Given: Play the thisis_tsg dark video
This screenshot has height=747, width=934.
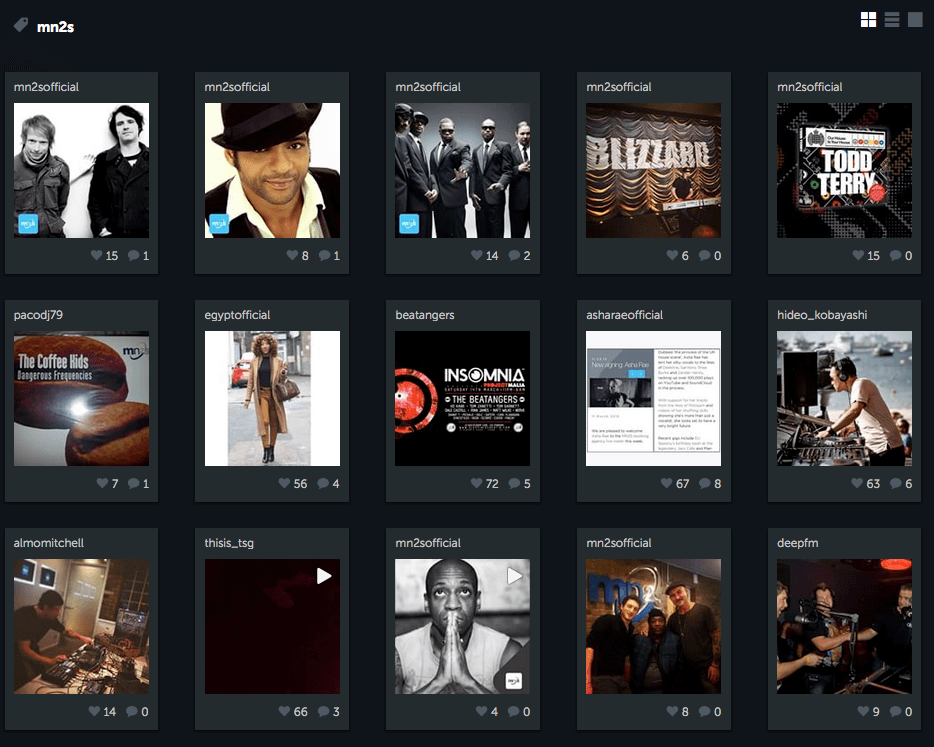Looking at the screenshot, I should pos(323,576).
